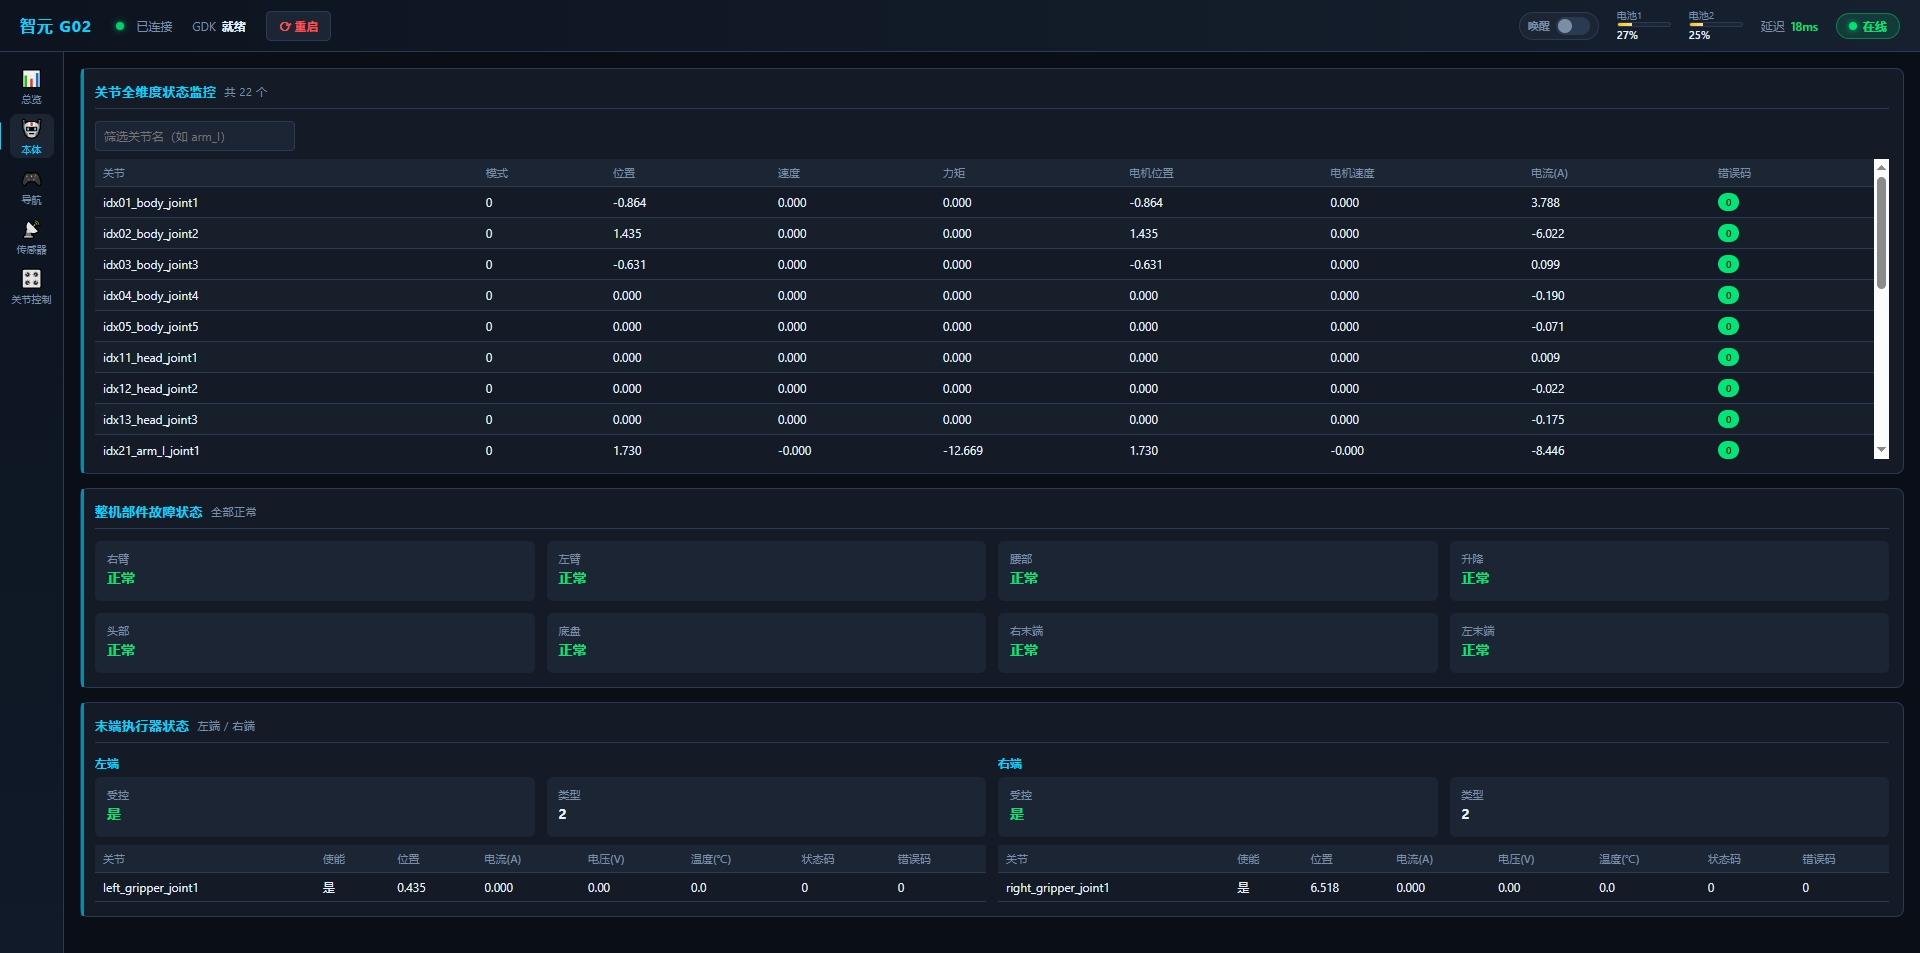Click the joint table scrollbar down arrow
The height and width of the screenshot is (953, 1920).
tap(1881, 451)
